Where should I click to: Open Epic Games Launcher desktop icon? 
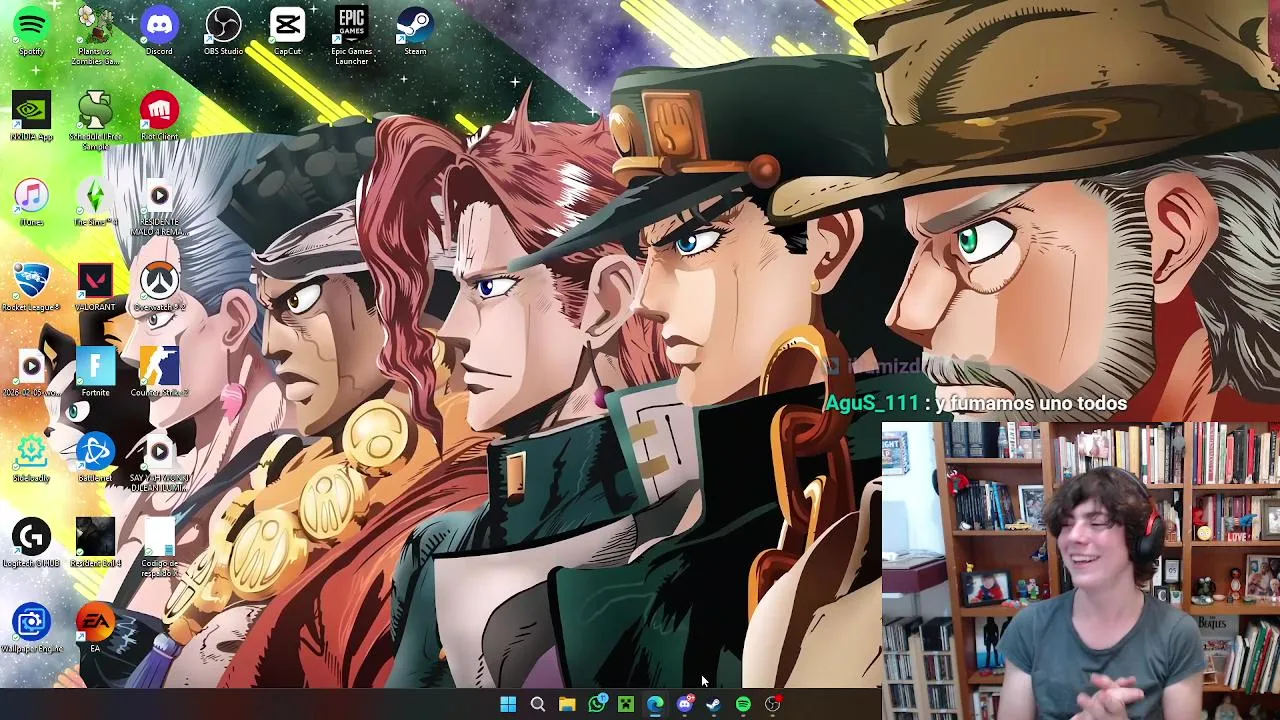click(x=351, y=36)
